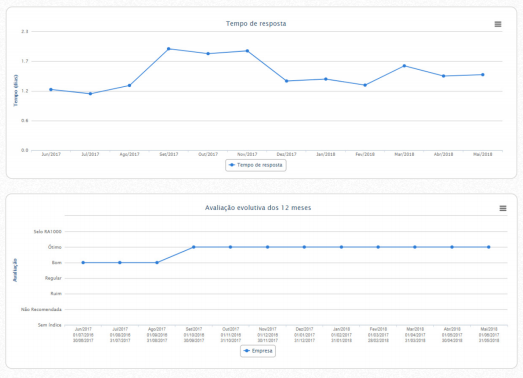The width and height of the screenshot is (523, 378).
Task: Click the 0.6 value on the time axis
Action: (25, 121)
